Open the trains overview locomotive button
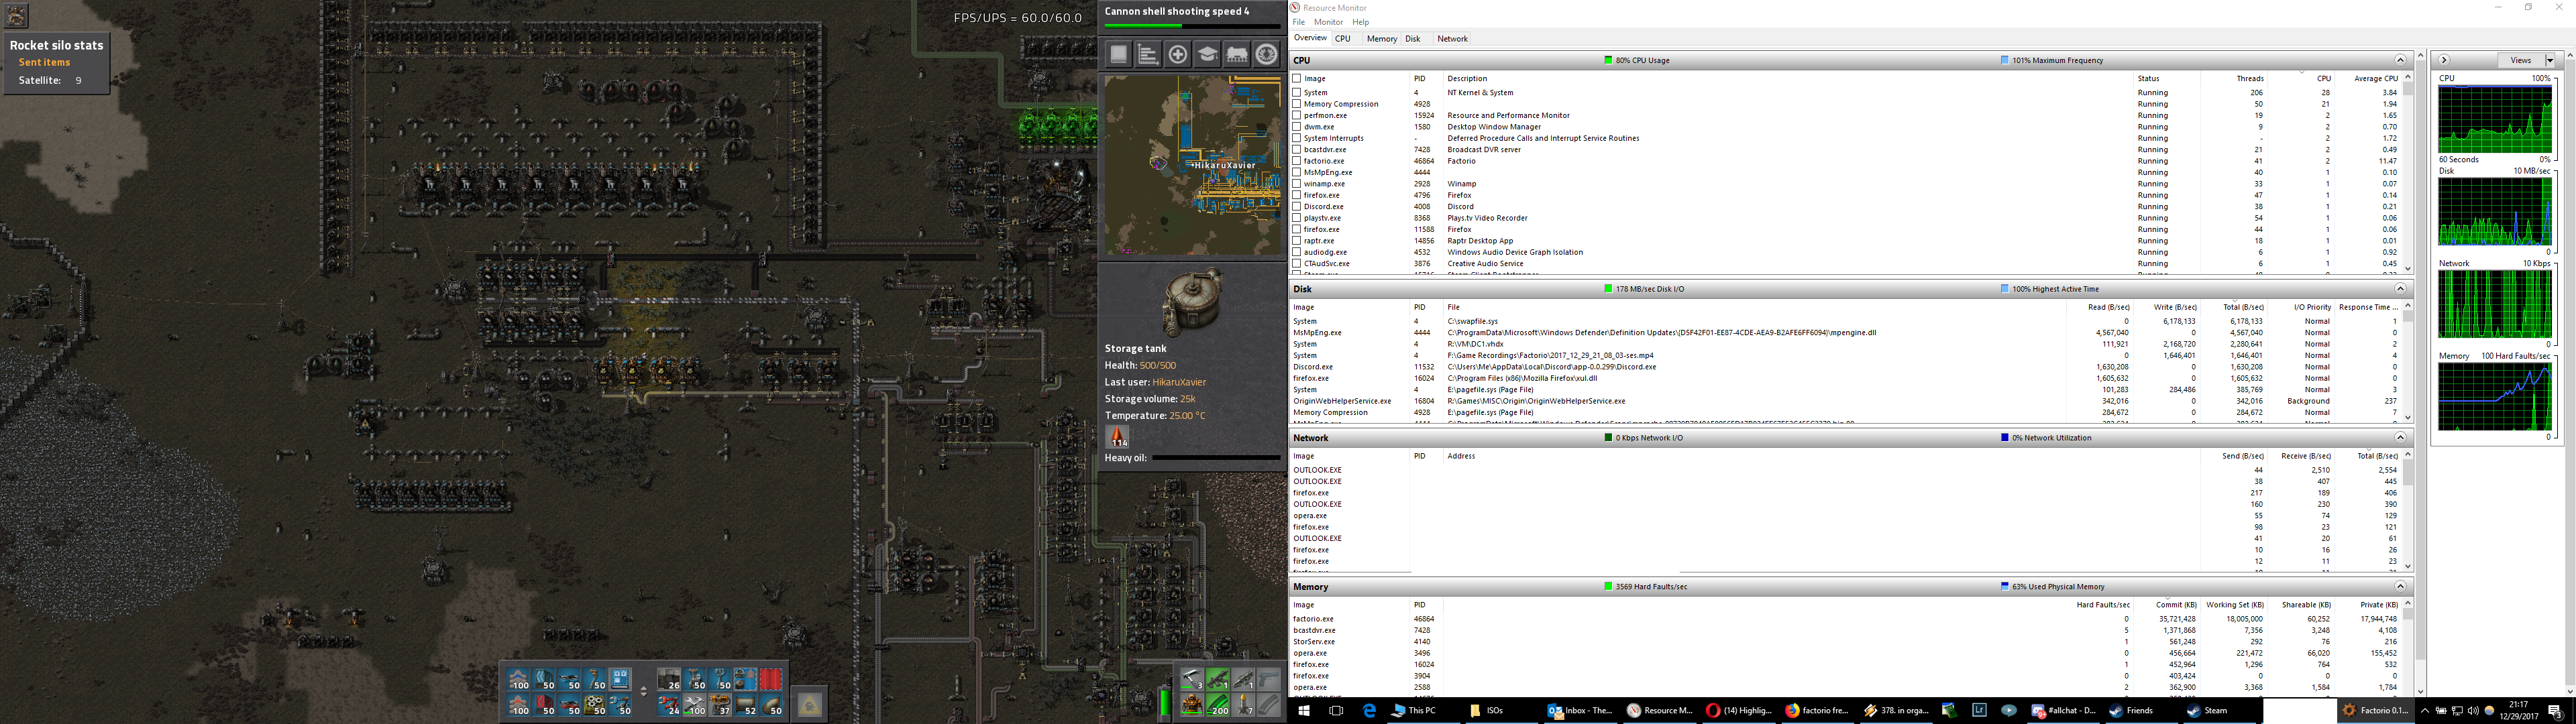Viewport: 2576px width, 724px height. pyautogui.click(x=1237, y=54)
